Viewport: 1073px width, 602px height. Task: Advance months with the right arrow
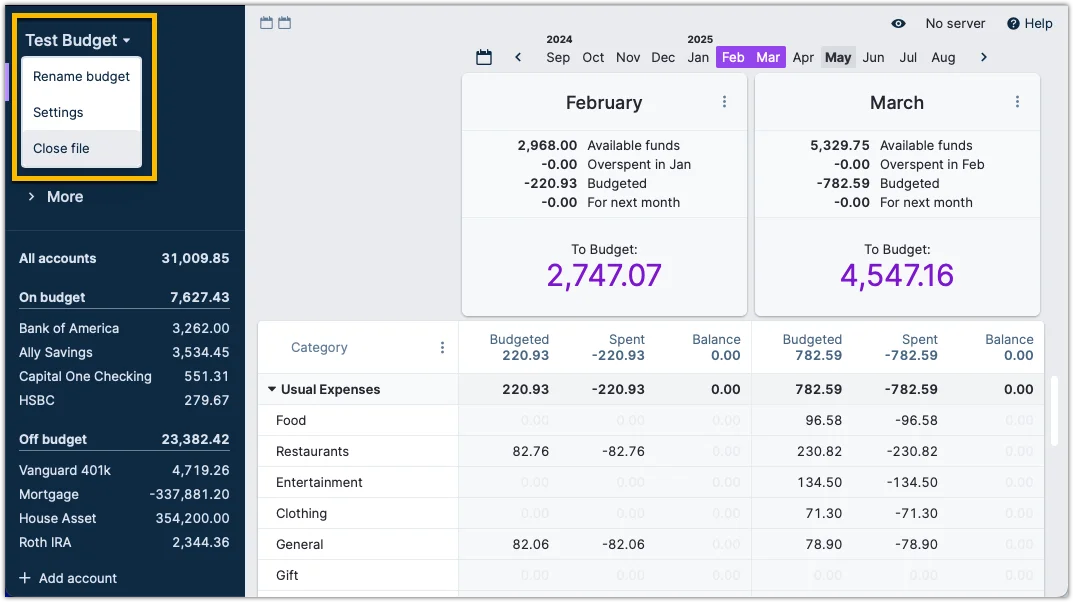984,58
